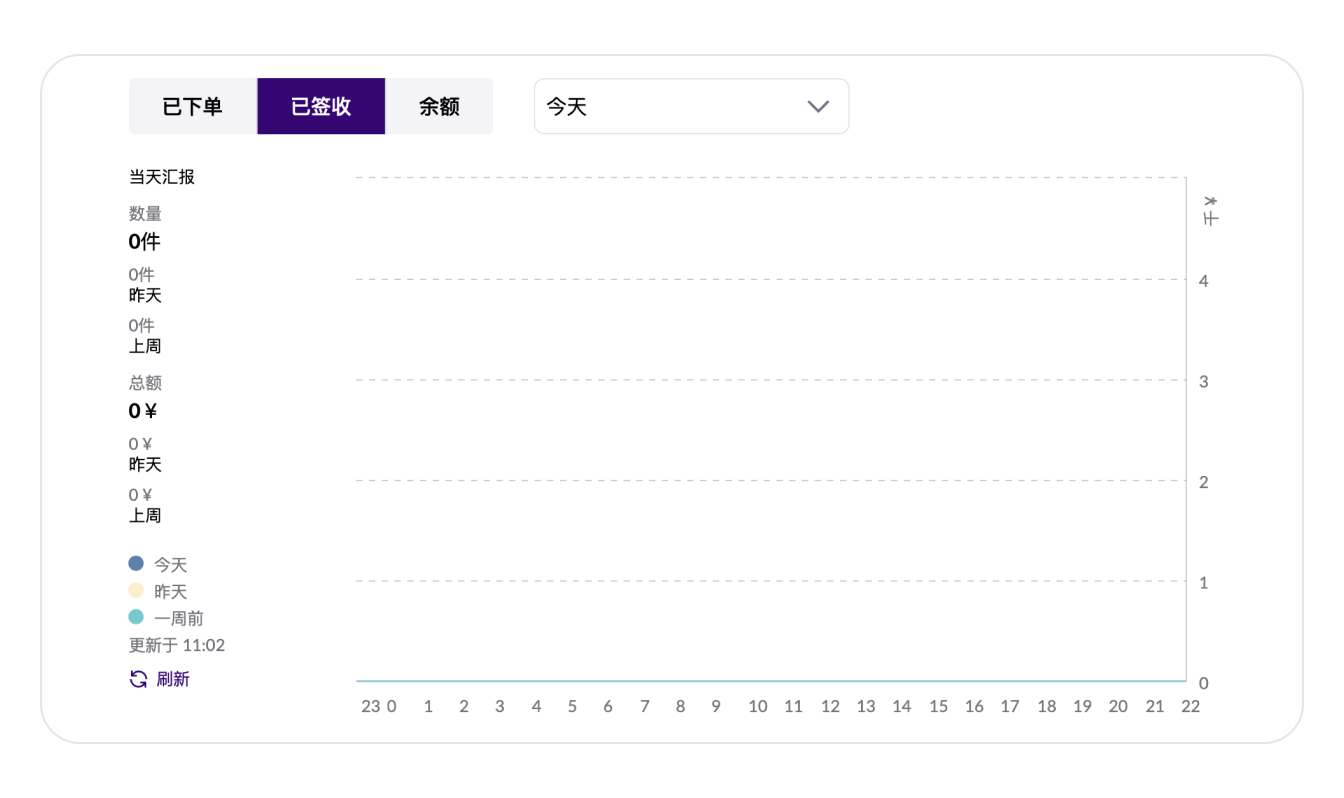Click the lower axis-adjust icon near the y-axis
The height and width of the screenshot is (798, 1344).
pyautogui.click(x=1209, y=218)
